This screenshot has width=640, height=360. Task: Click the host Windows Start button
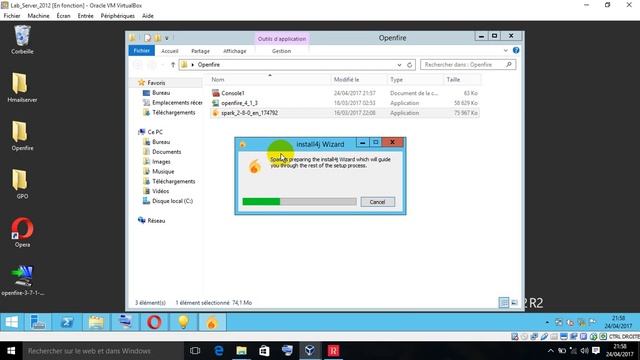pyautogui.click(x=11, y=351)
